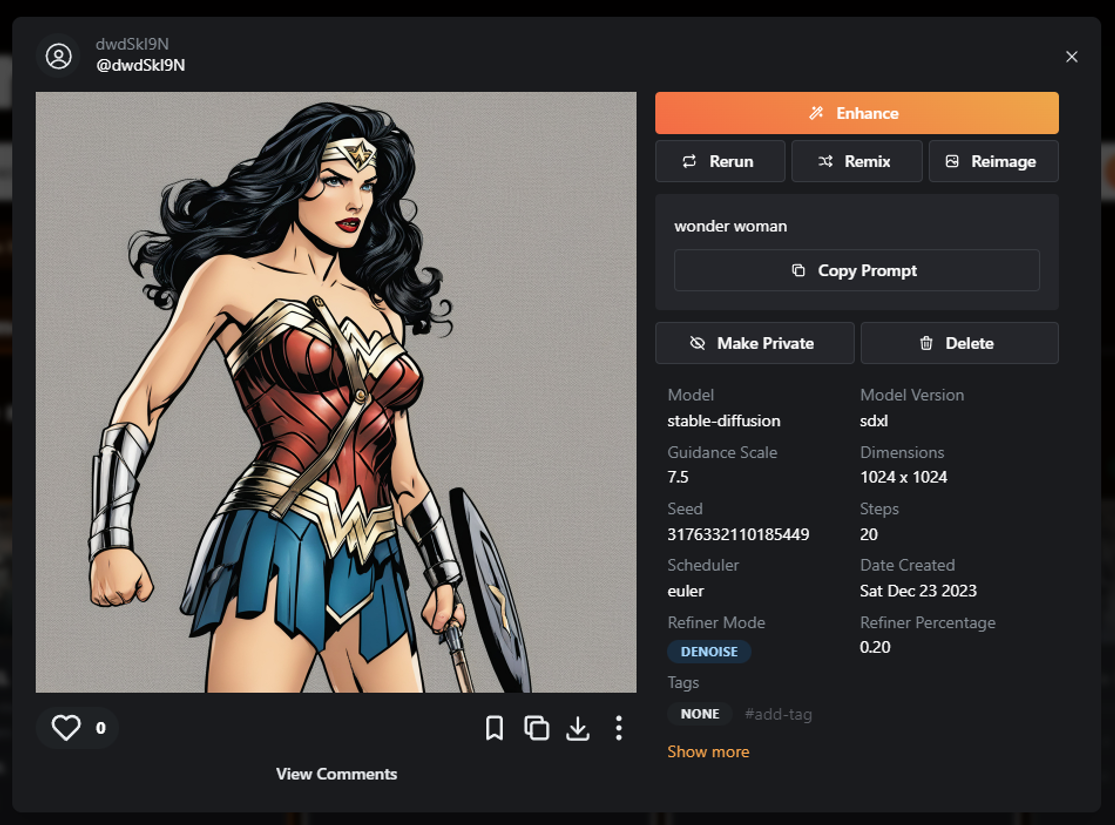Image resolution: width=1115 pixels, height=825 pixels.
Task: Open Remix for this image
Action: [856, 161]
